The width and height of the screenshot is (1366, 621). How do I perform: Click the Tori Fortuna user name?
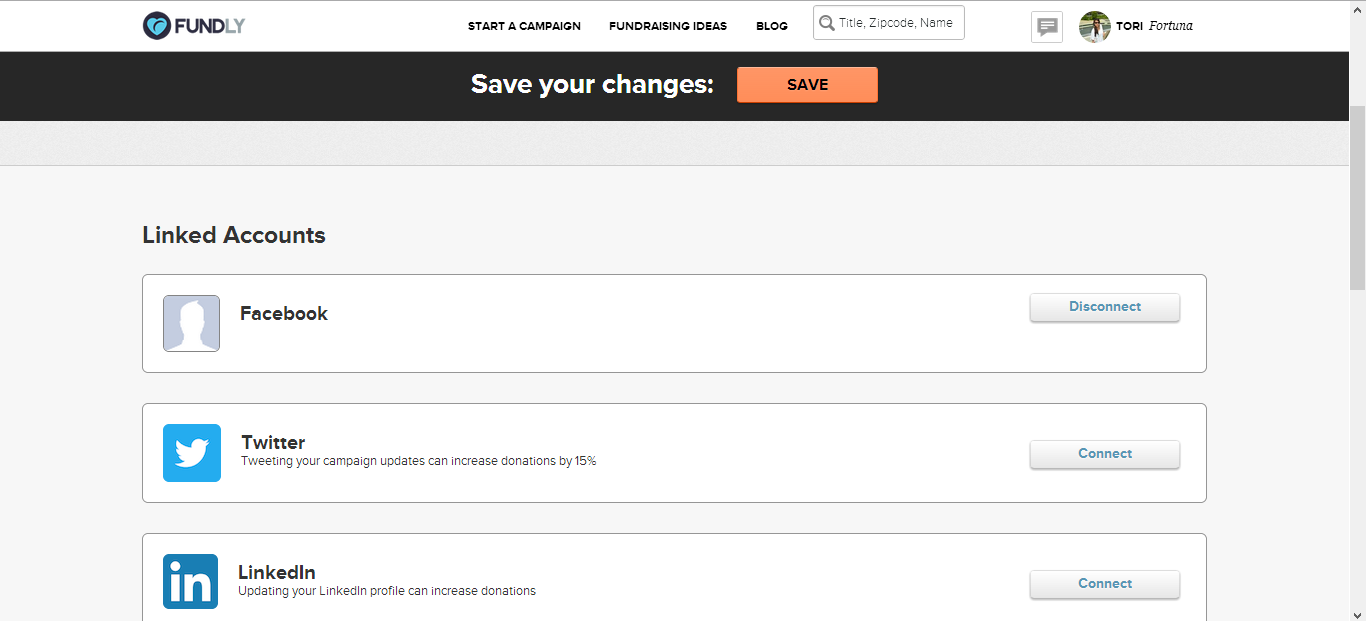tap(1154, 26)
